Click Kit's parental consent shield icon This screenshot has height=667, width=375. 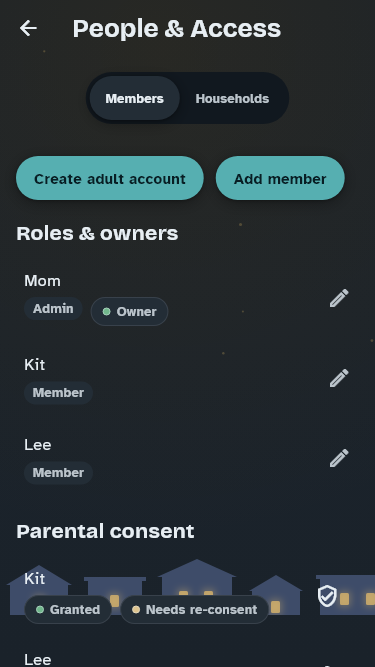(327, 596)
